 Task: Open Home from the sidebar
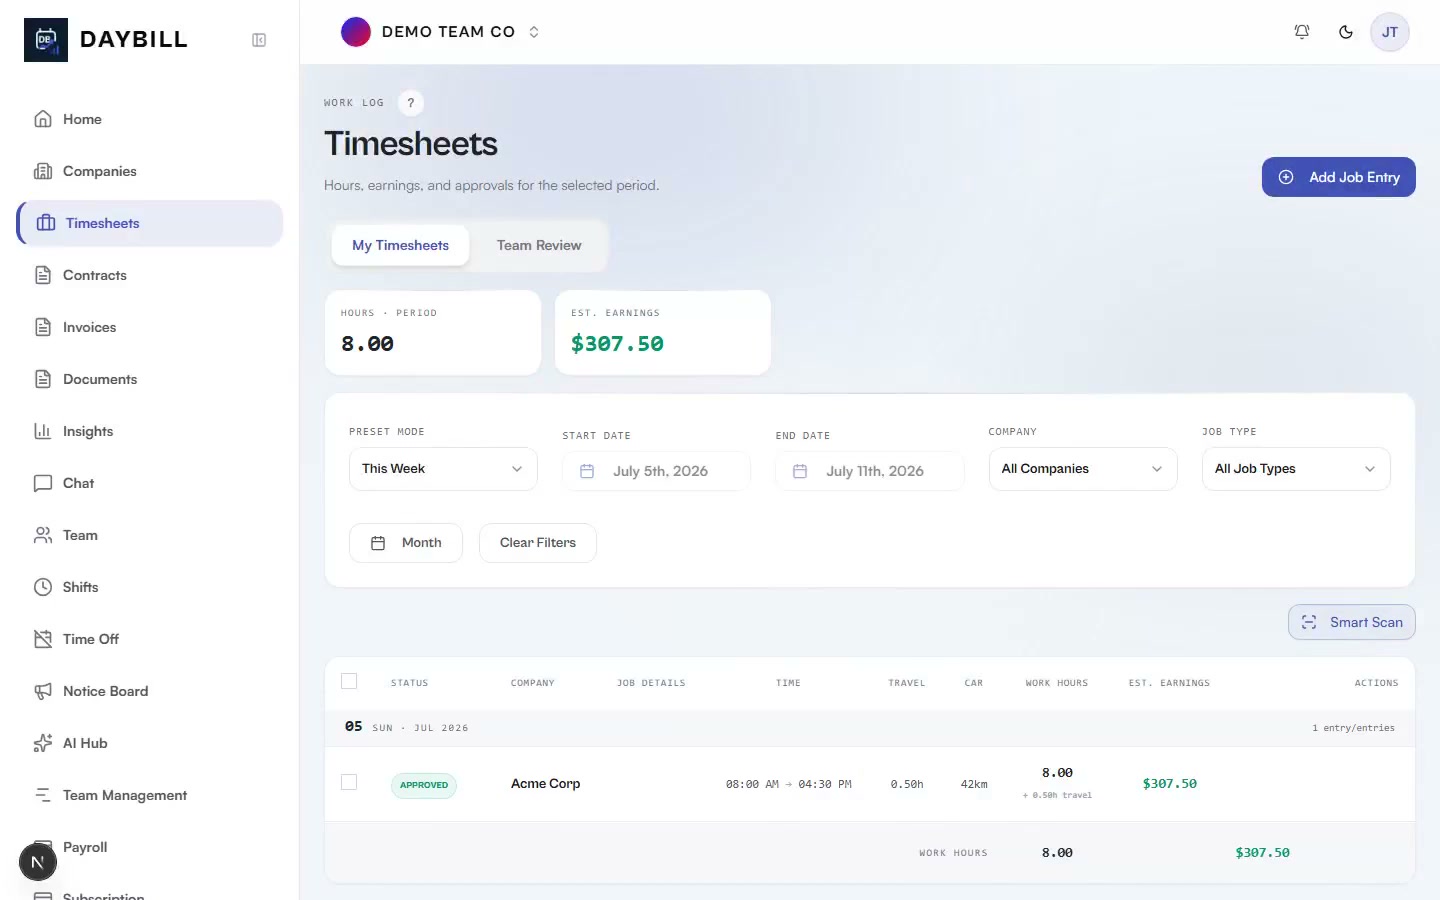pos(150,119)
